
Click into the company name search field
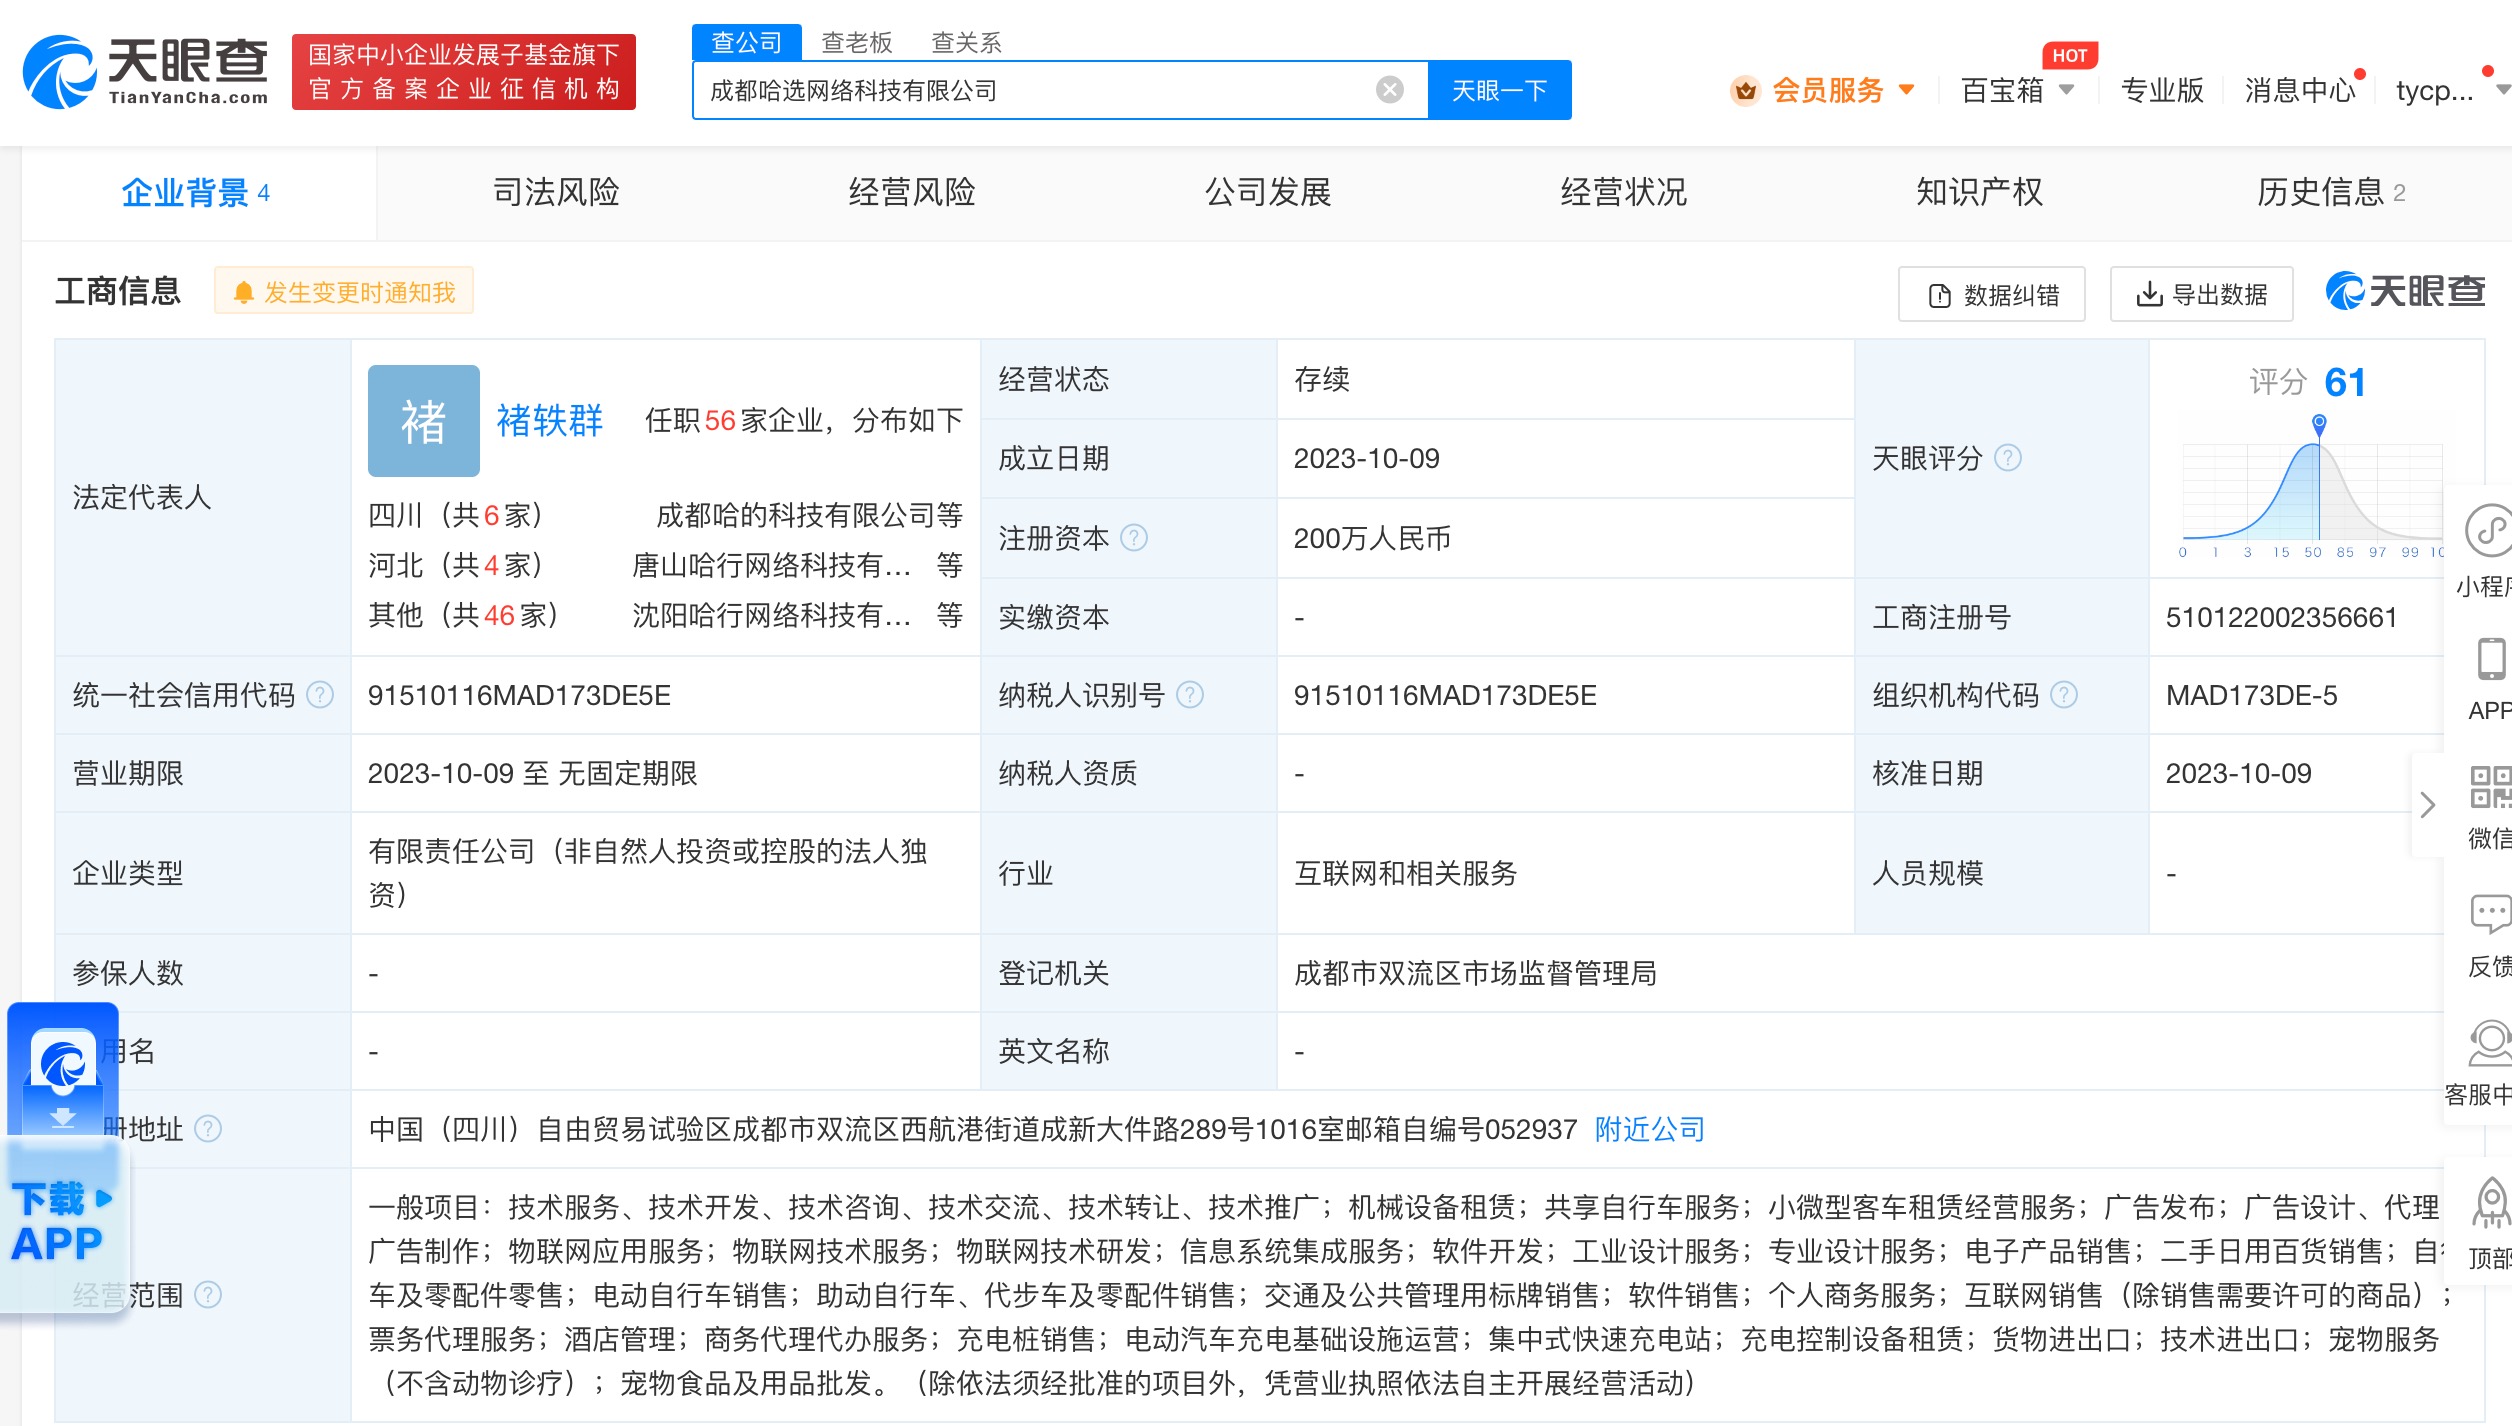click(1030, 90)
